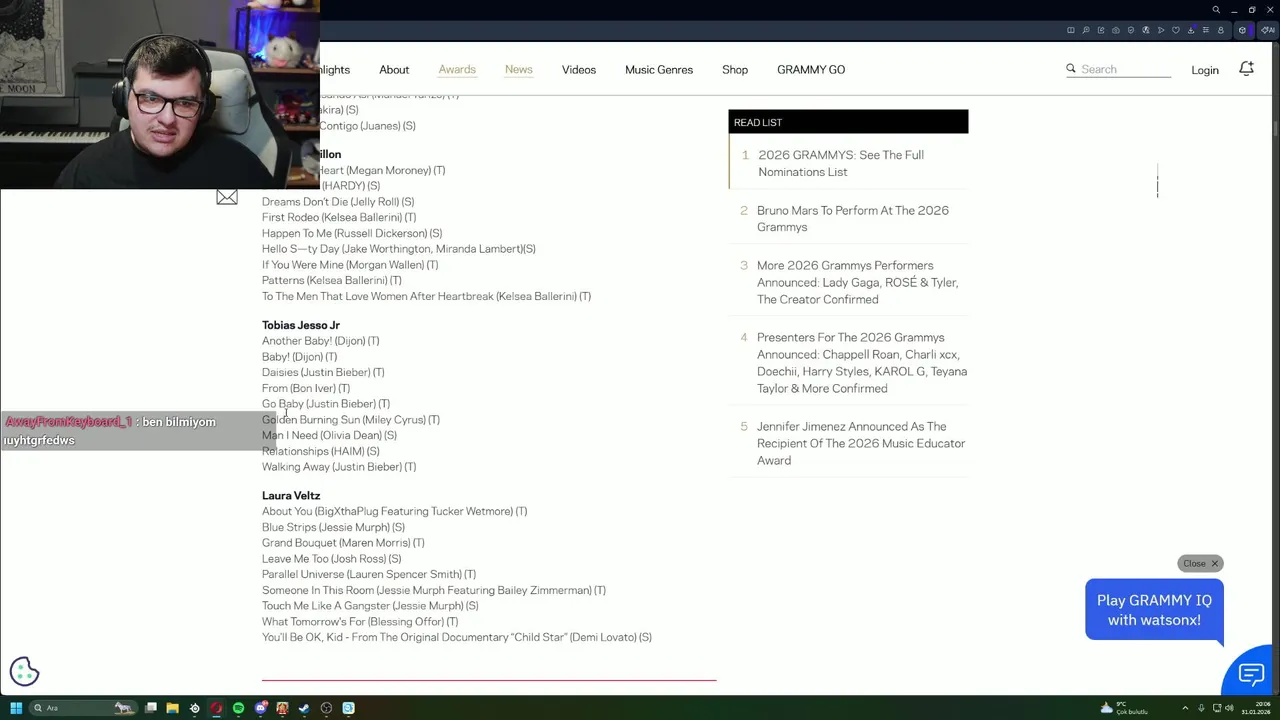Open Task View in the taskbar
The image size is (1280, 720).
coord(151,708)
